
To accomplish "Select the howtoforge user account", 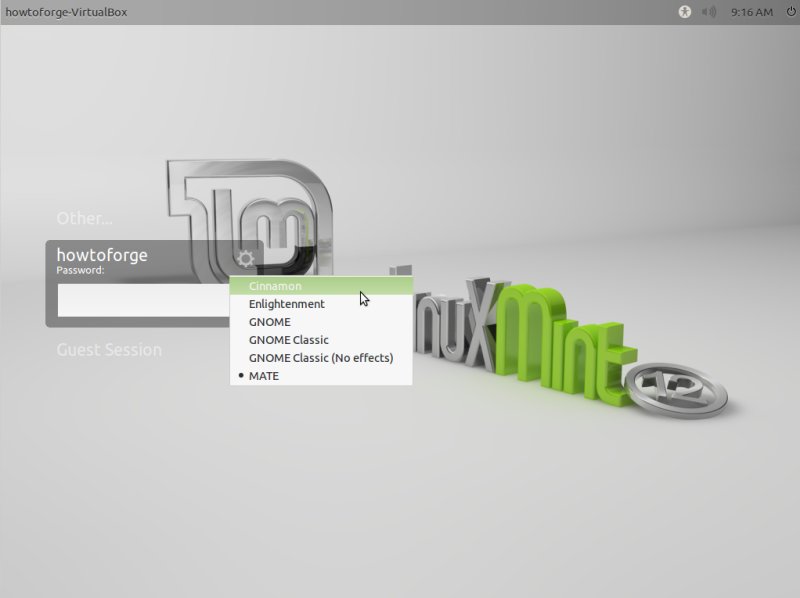I will pyautogui.click(x=102, y=255).
